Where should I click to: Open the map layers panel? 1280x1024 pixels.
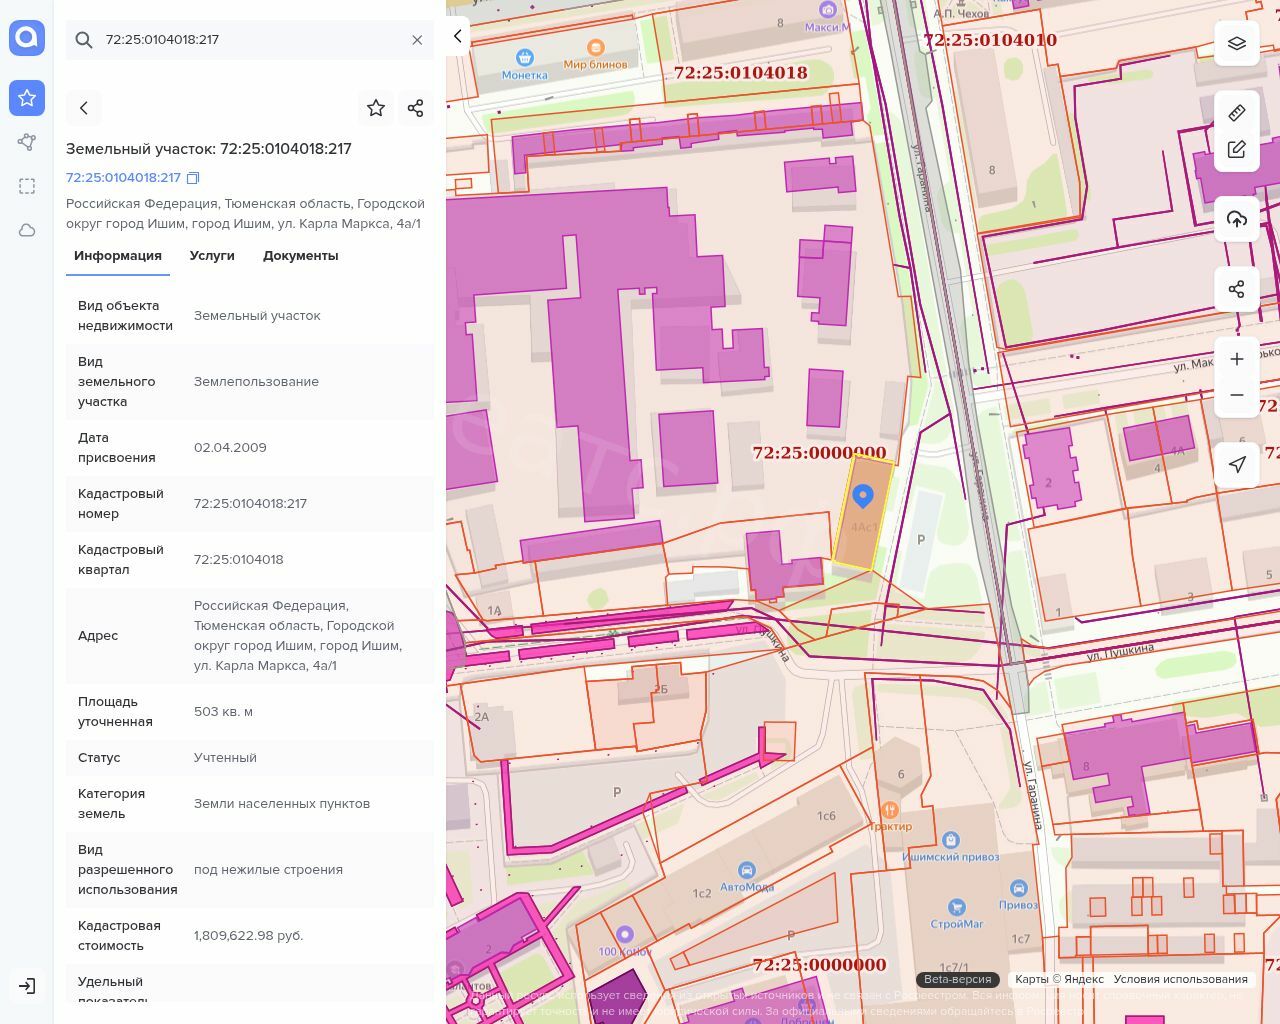click(x=1236, y=43)
